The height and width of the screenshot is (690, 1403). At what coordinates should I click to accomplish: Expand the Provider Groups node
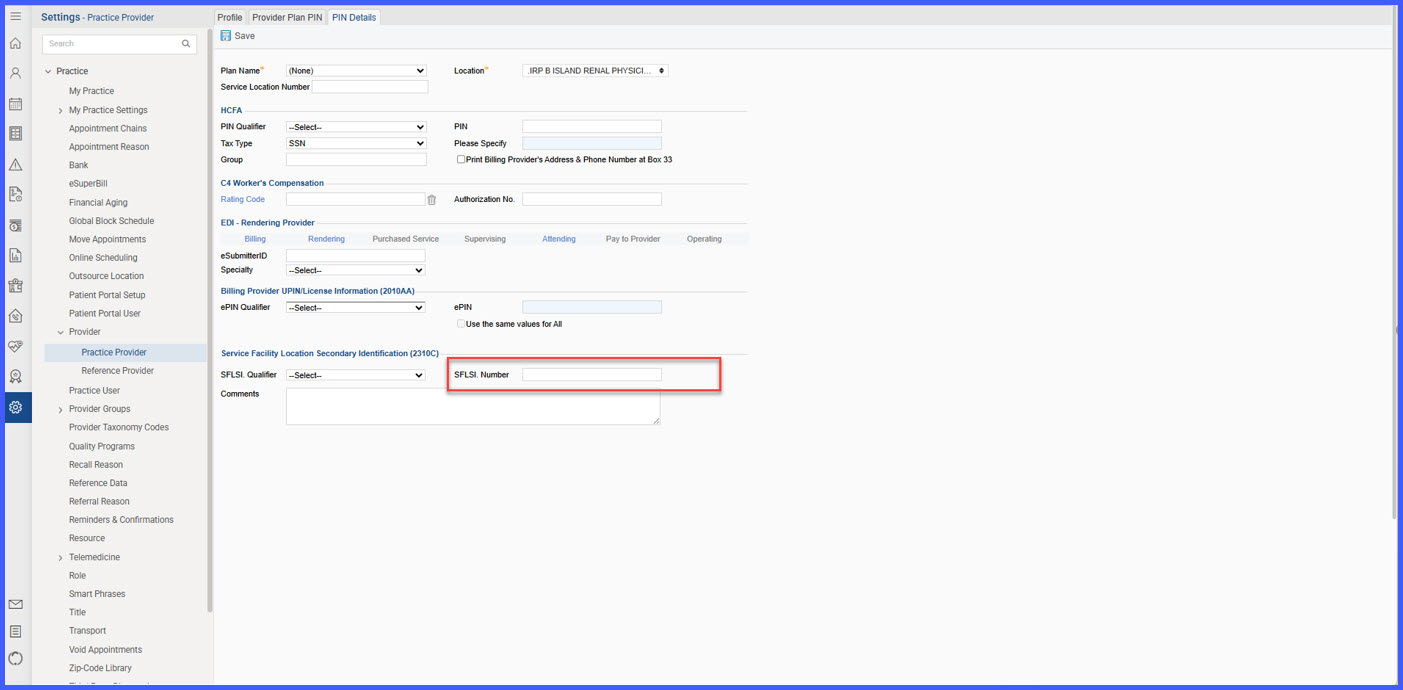point(60,409)
